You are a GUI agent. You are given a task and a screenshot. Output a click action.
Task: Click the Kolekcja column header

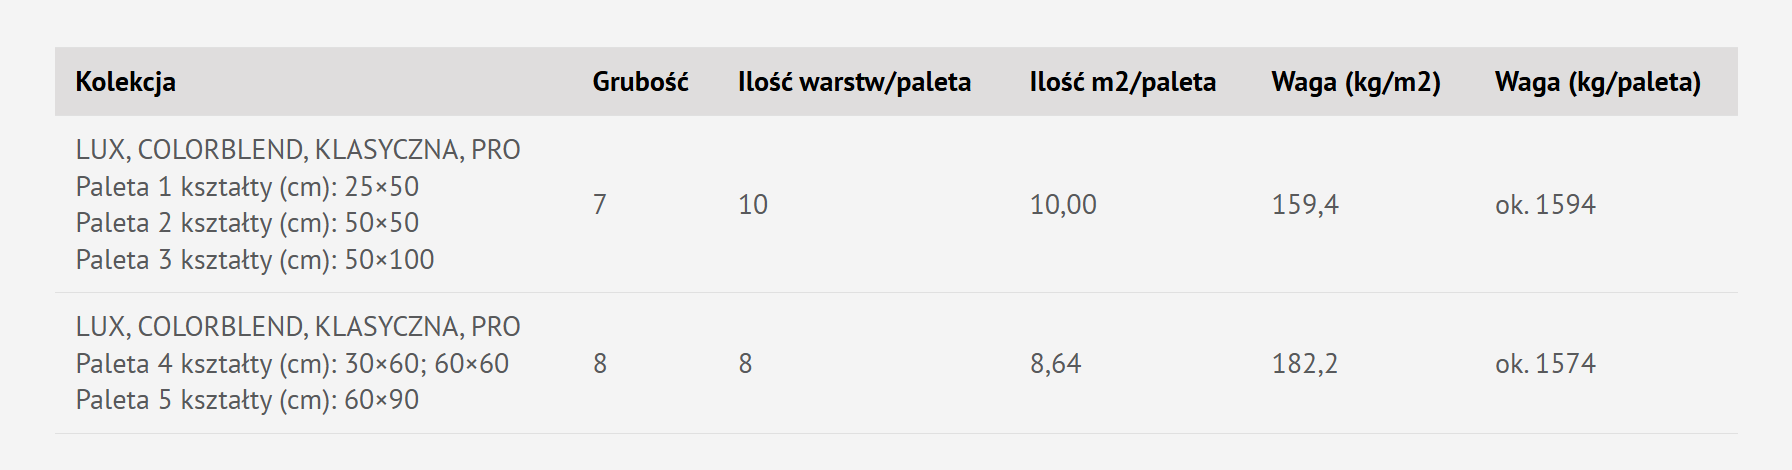point(126,82)
